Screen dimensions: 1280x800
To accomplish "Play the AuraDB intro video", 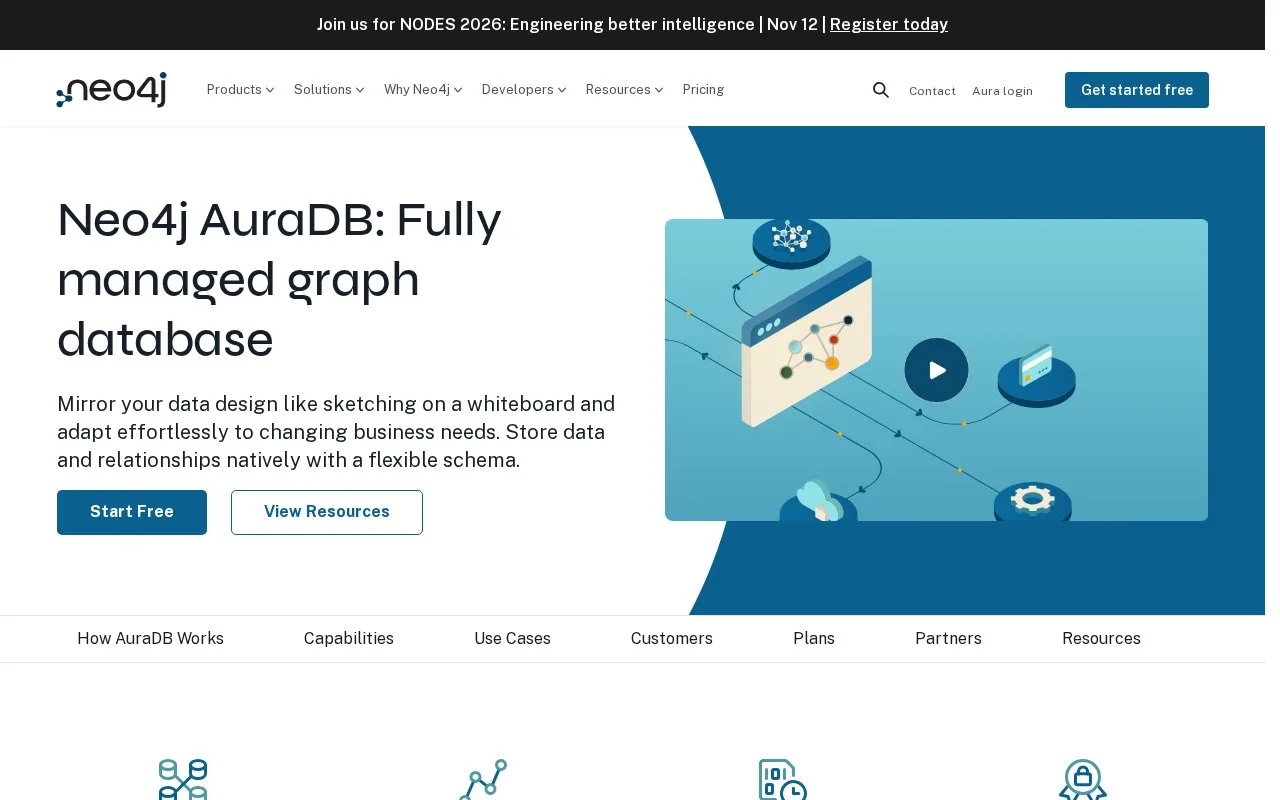I will click(x=936, y=370).
